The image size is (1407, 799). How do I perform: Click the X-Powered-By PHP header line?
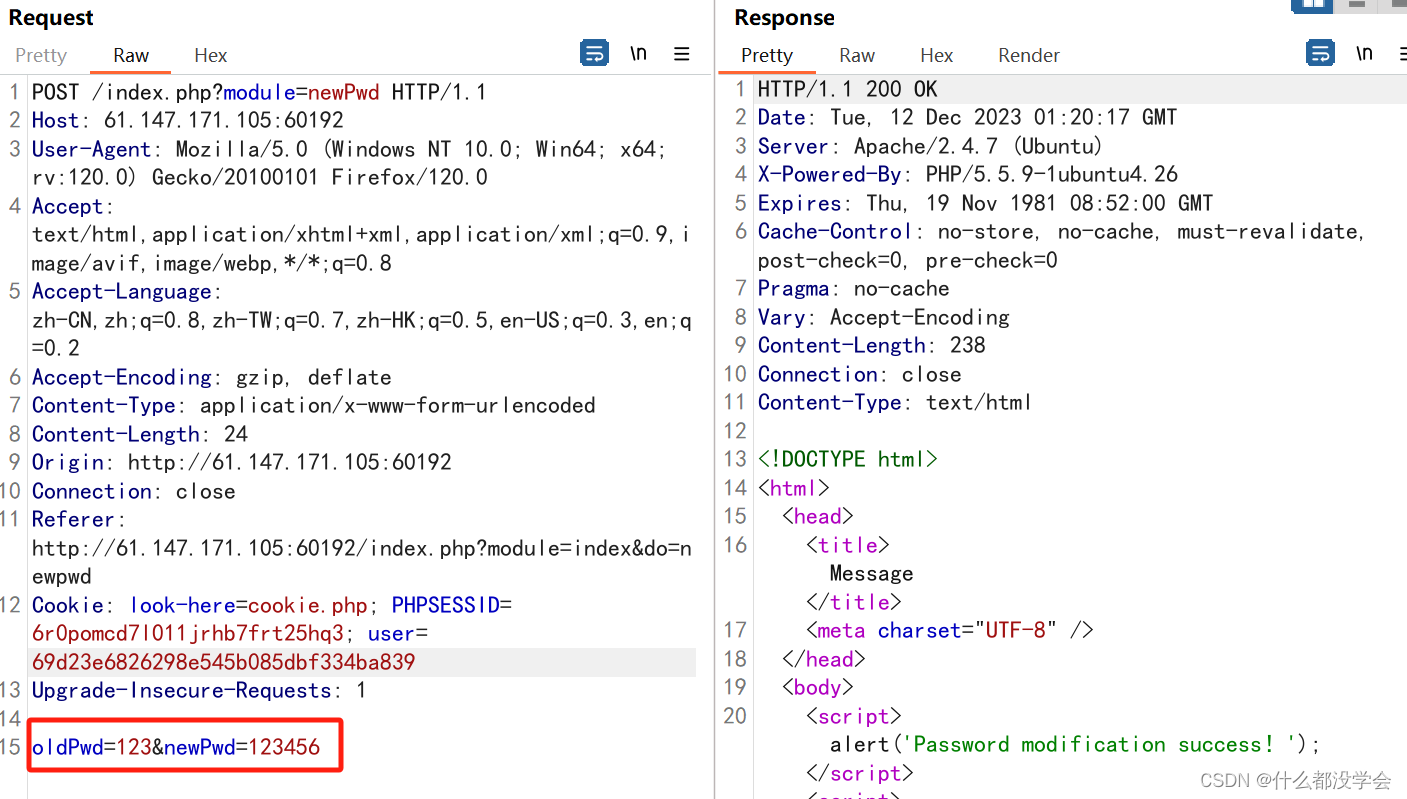[968, 174]
